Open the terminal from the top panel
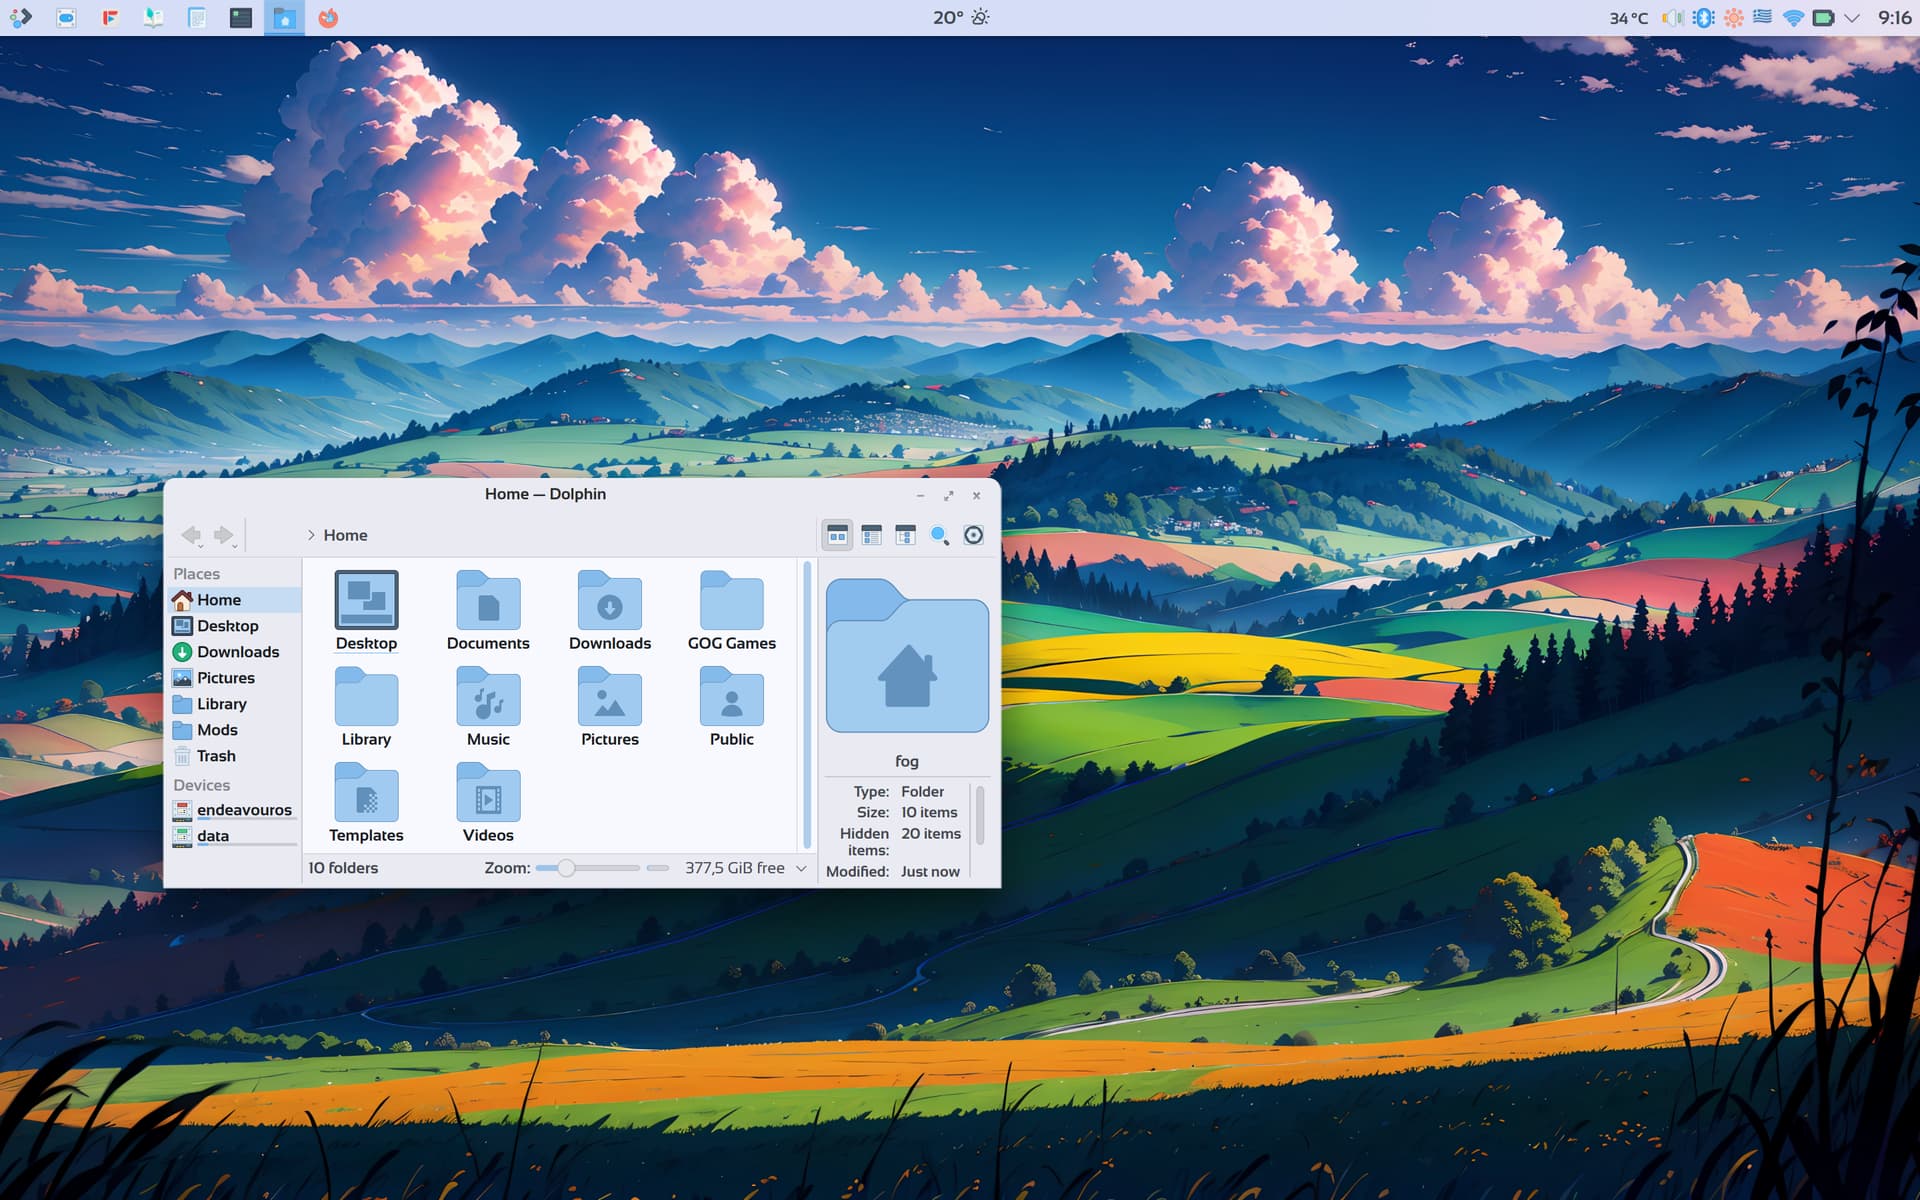This screenshot has width=1920, height=1200. pos(240,18)
